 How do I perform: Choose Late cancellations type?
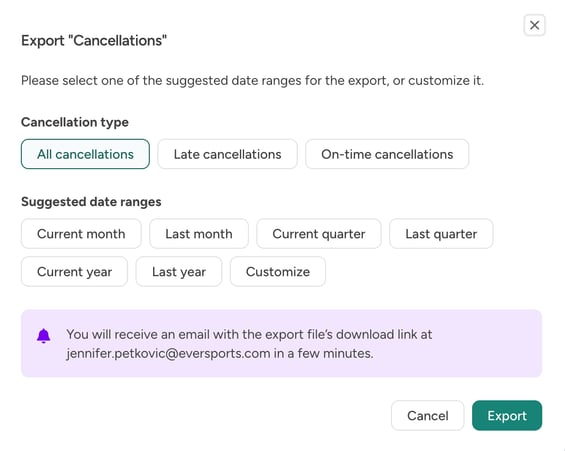(227, 154)
